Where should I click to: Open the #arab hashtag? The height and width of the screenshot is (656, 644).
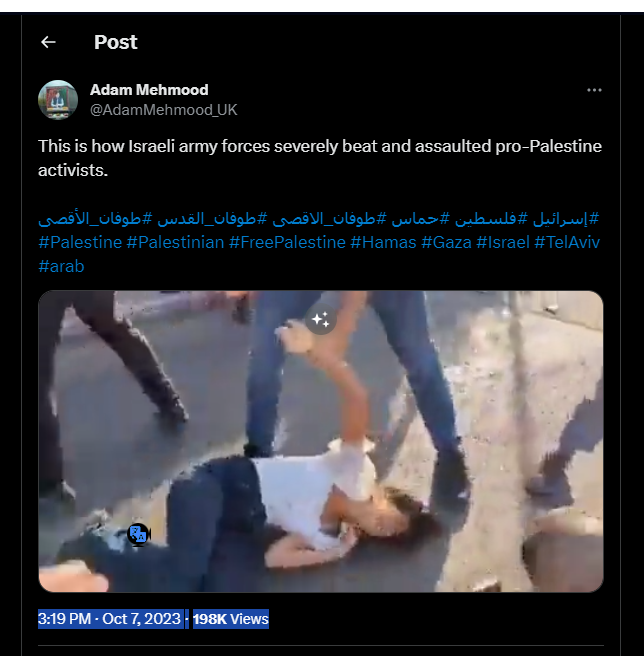(62, 266)
